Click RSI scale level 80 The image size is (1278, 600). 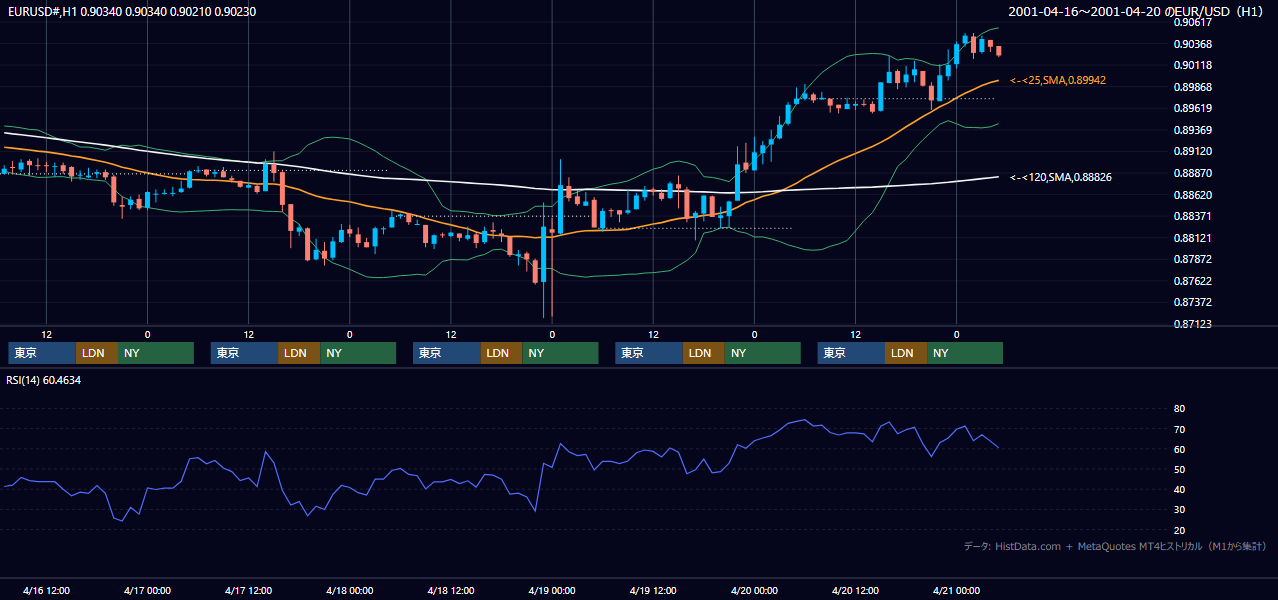coord(1179,409)
